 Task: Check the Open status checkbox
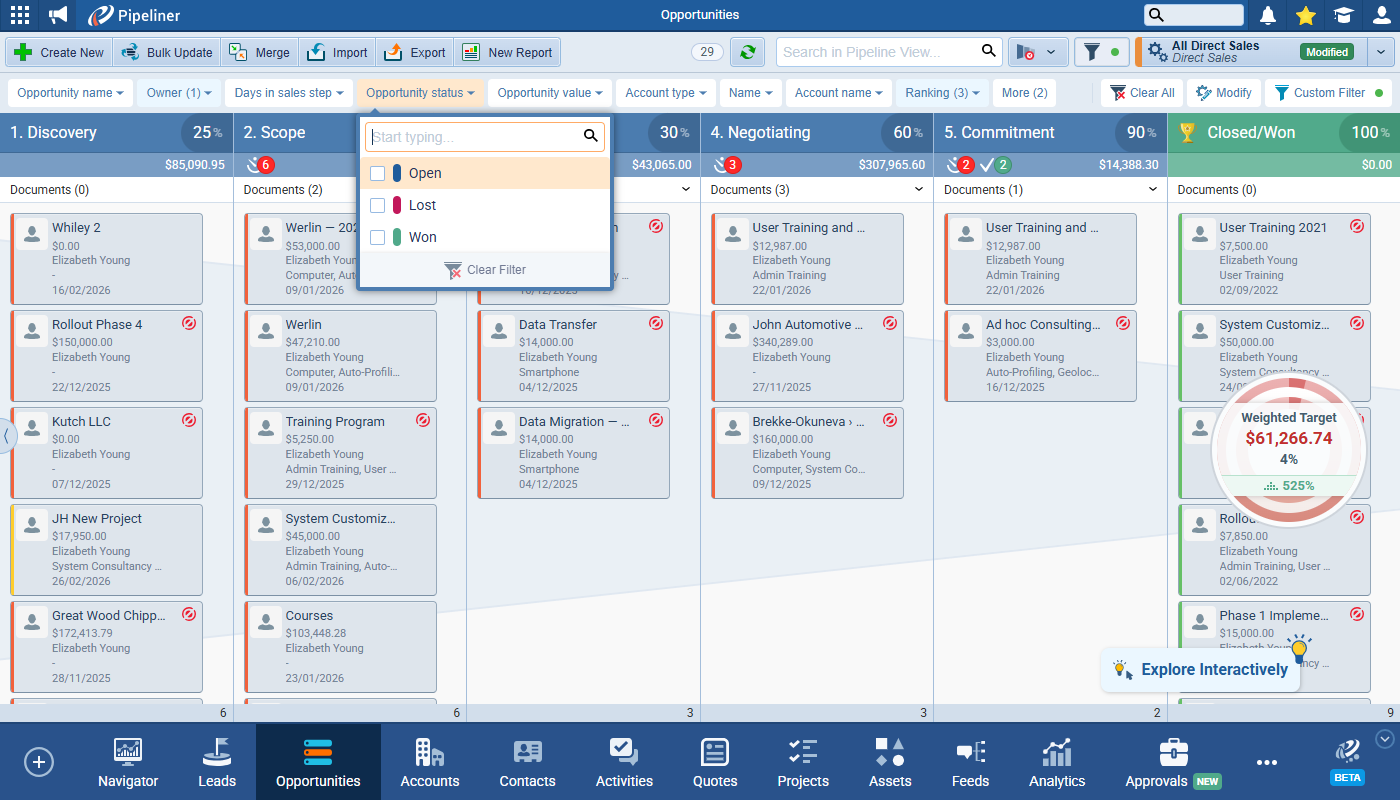click(x=378, y=173)
